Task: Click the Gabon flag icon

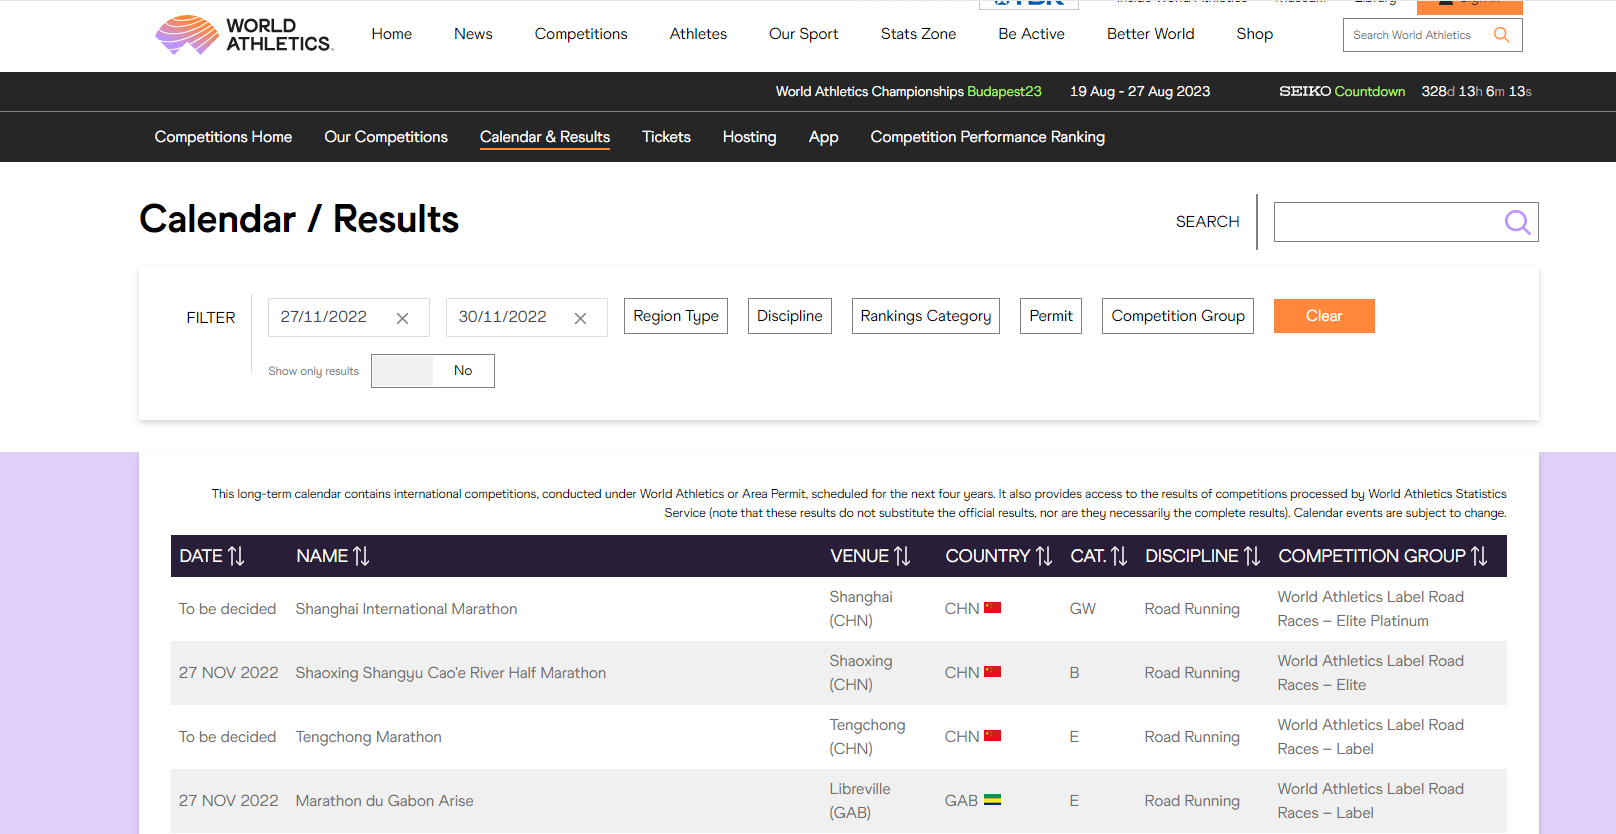Action: coord(992,800)
